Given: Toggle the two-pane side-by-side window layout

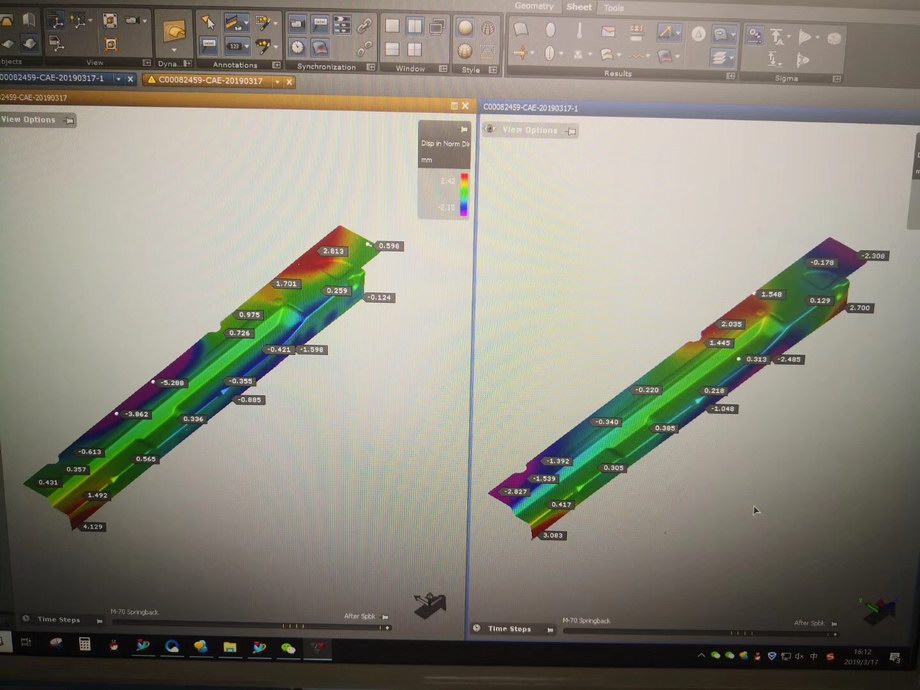Looking at the screenshot, I should 414,26.
